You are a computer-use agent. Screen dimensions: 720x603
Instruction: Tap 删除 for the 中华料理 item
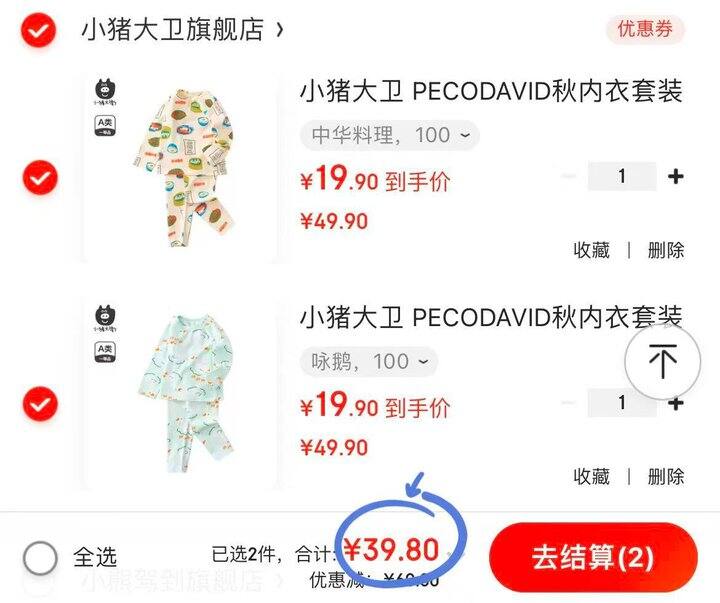click(666, 250)
